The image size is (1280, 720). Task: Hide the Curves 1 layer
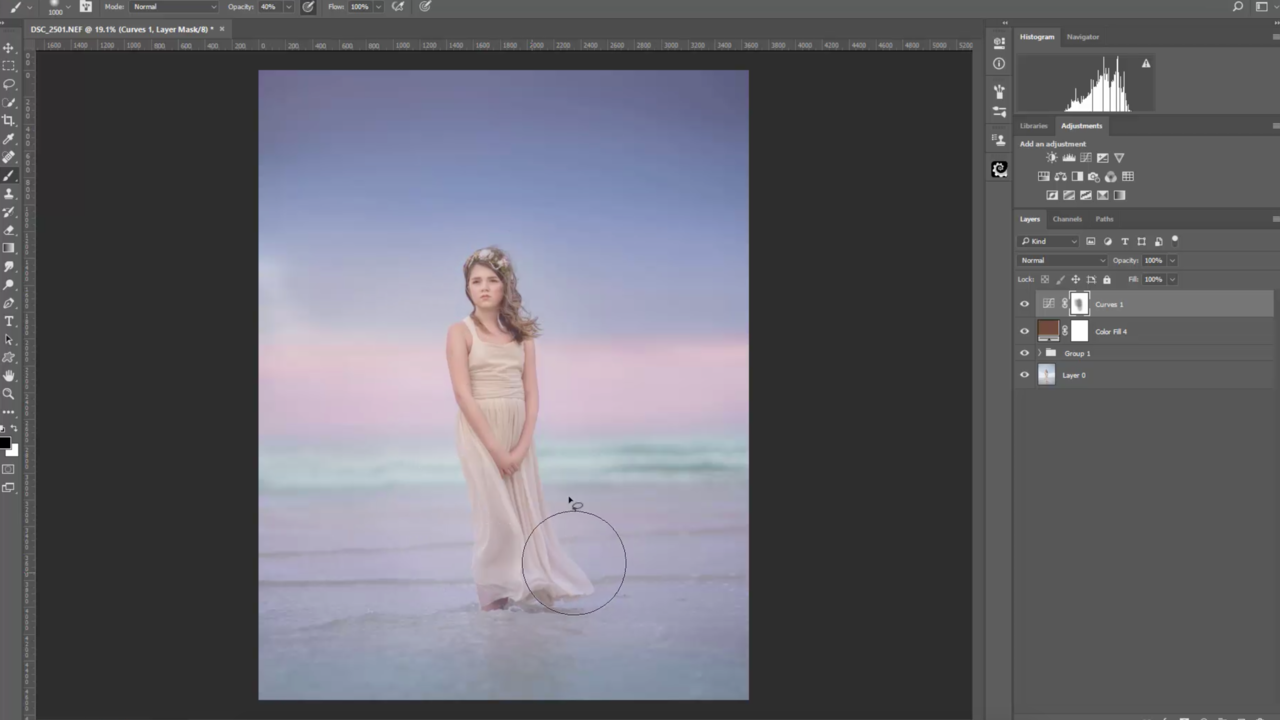point(1024,304)
